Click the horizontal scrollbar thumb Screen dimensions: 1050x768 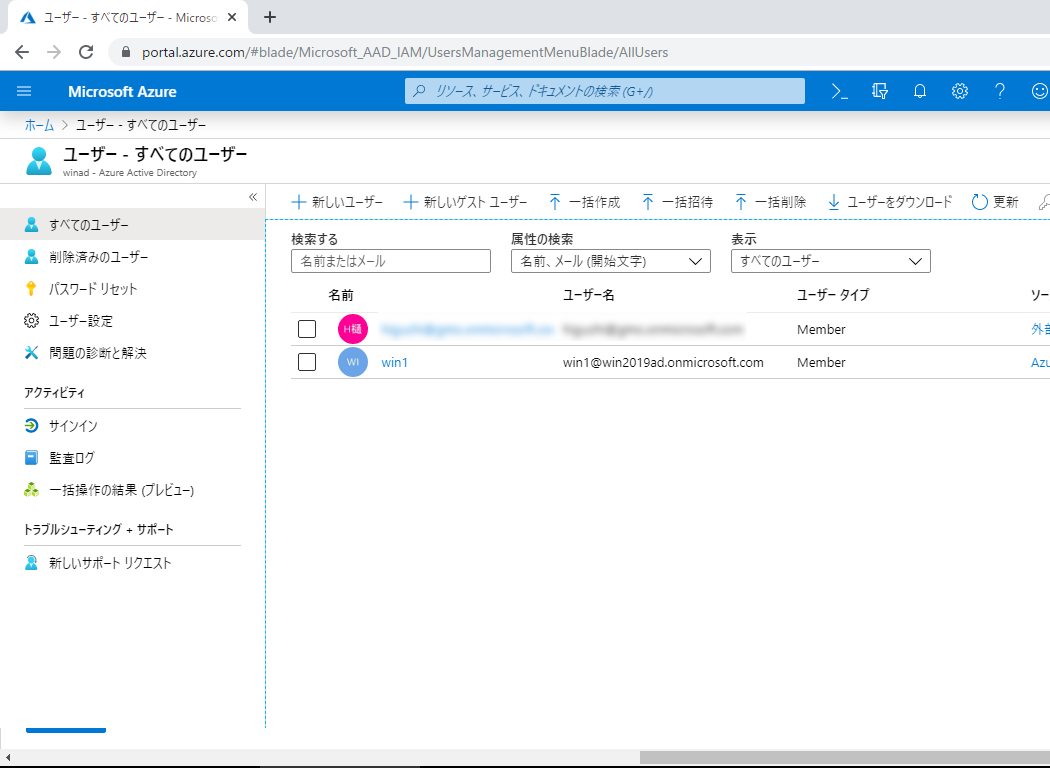pos(844,757)
